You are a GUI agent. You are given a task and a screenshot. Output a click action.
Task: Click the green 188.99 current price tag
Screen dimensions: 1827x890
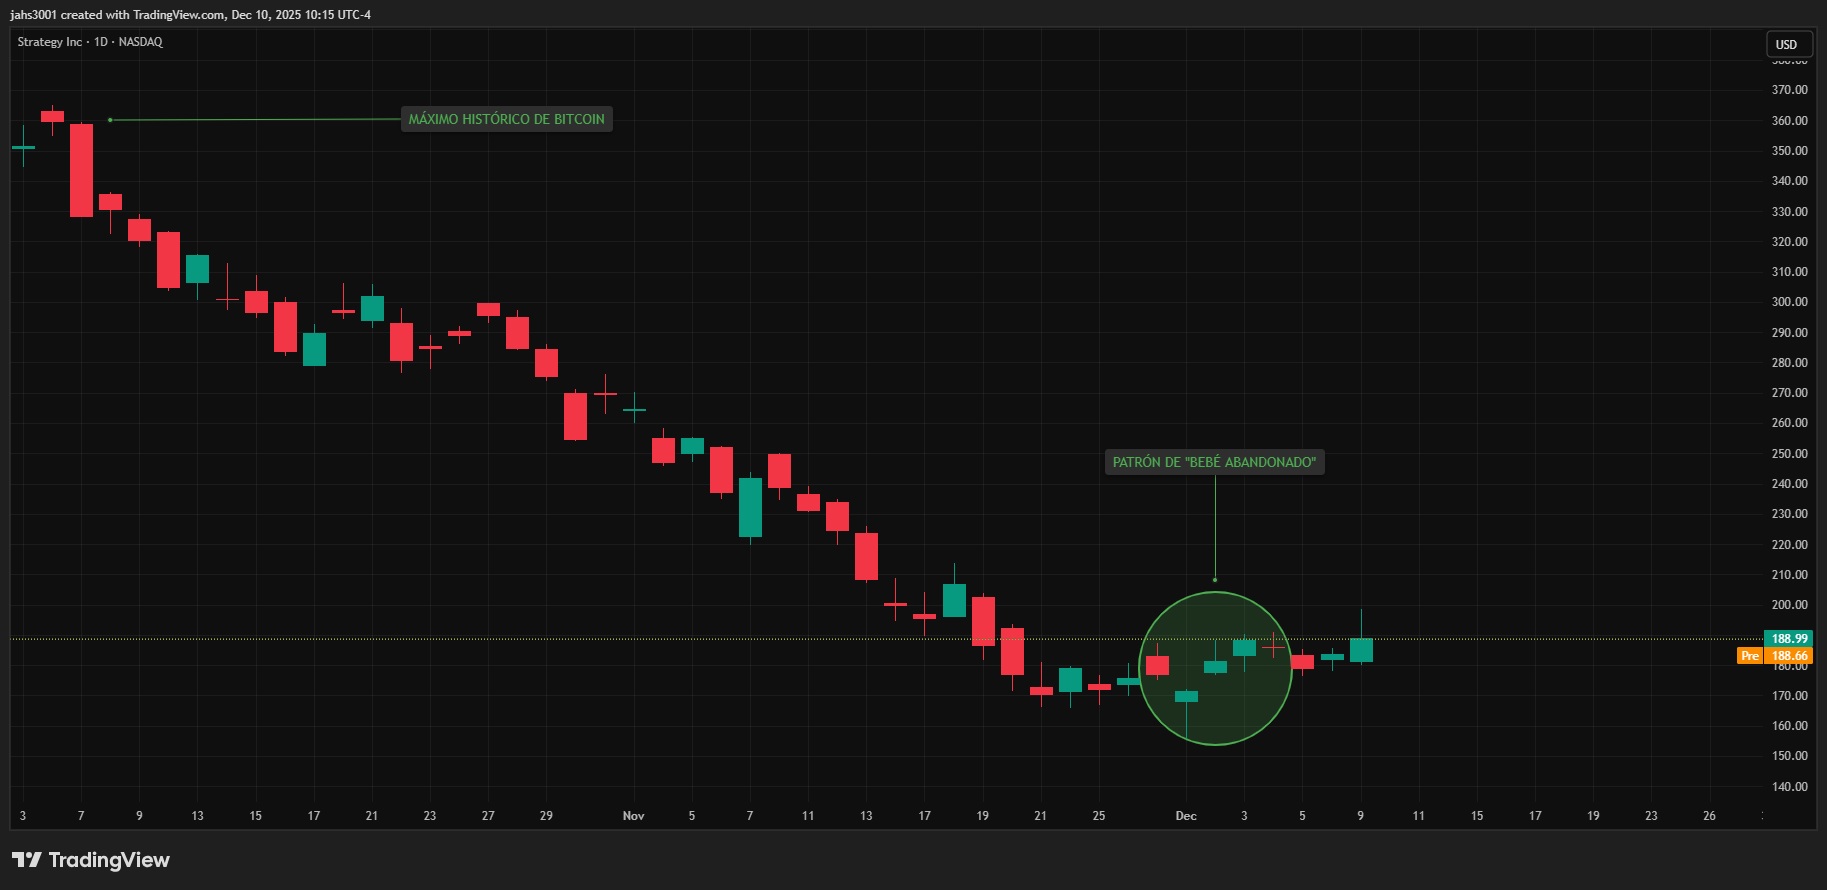point(1789,639)
